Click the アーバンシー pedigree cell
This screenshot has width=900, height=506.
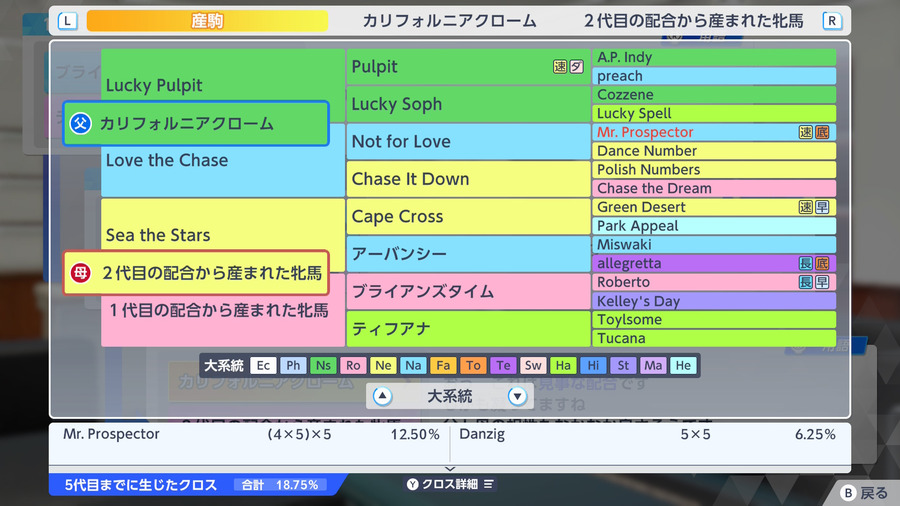tap(468, 254)
